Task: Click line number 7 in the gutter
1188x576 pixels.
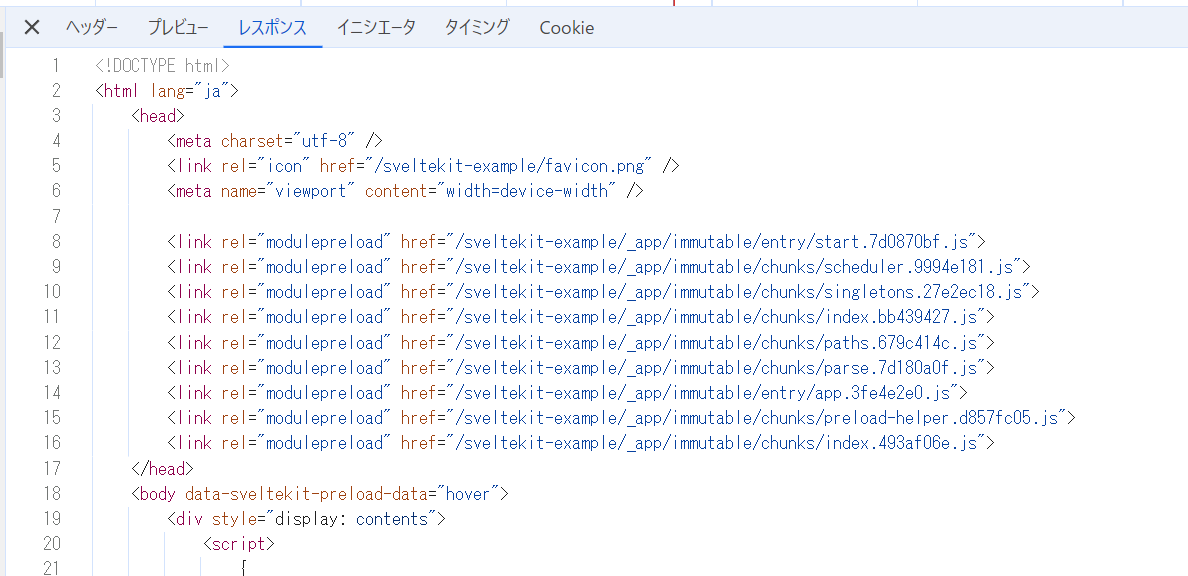Action: (55, 217)
